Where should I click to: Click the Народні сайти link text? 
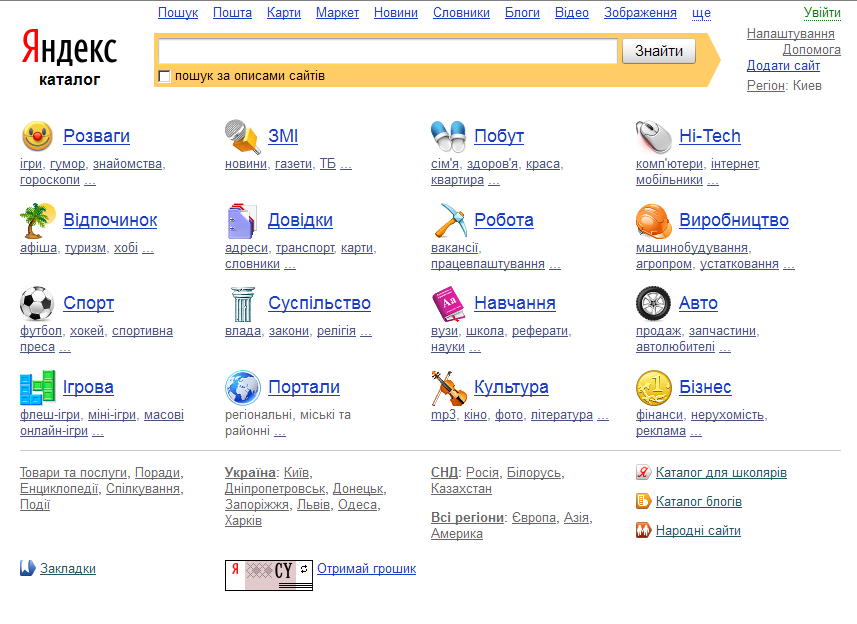[x=698, y=531]
